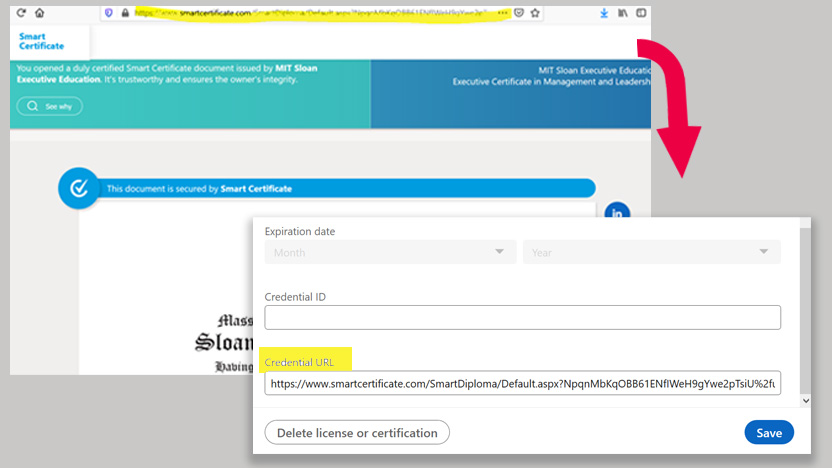Image resolution: width=832 pixels, height=468 pixels.
Task: Click Delete license or certification button
Action: pyautogui.click(x=357, y=432)
